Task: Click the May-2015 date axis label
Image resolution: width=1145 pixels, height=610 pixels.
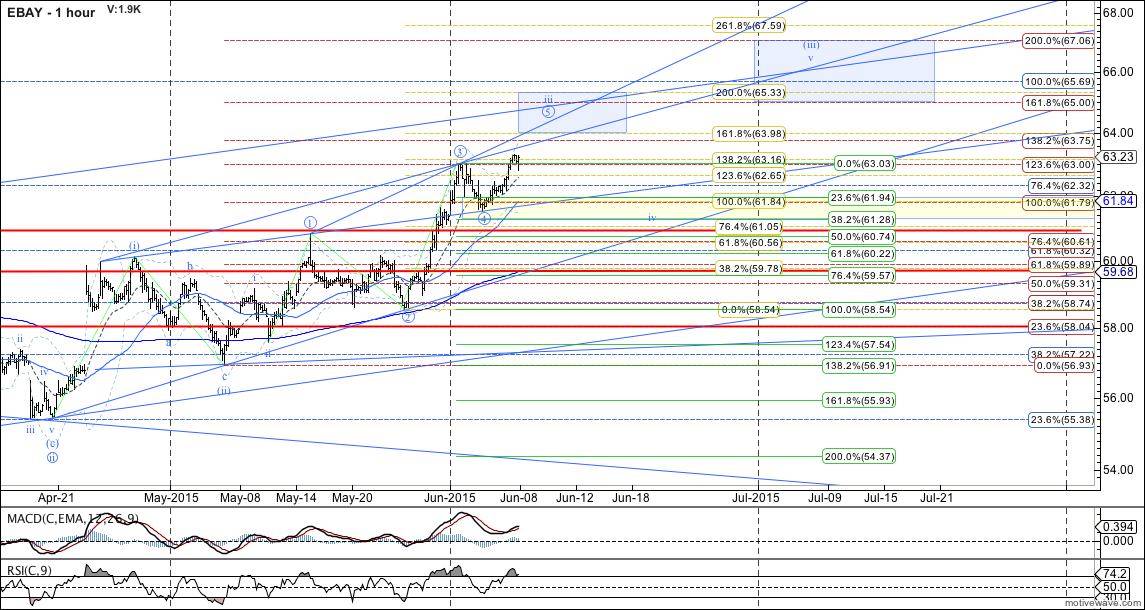Action: click(170, 497)
